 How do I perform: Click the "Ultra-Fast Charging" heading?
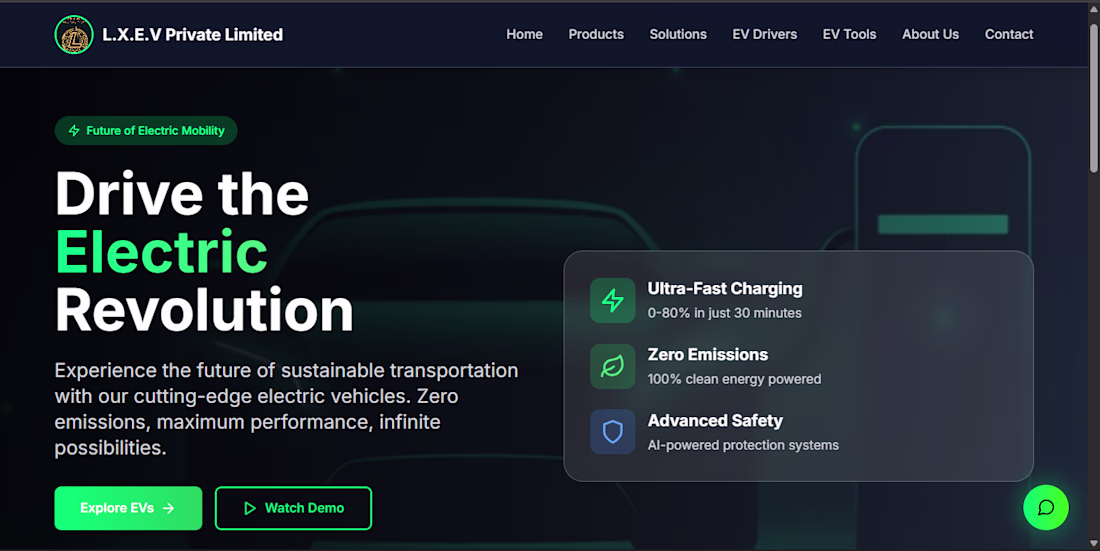tap(725, 288)
